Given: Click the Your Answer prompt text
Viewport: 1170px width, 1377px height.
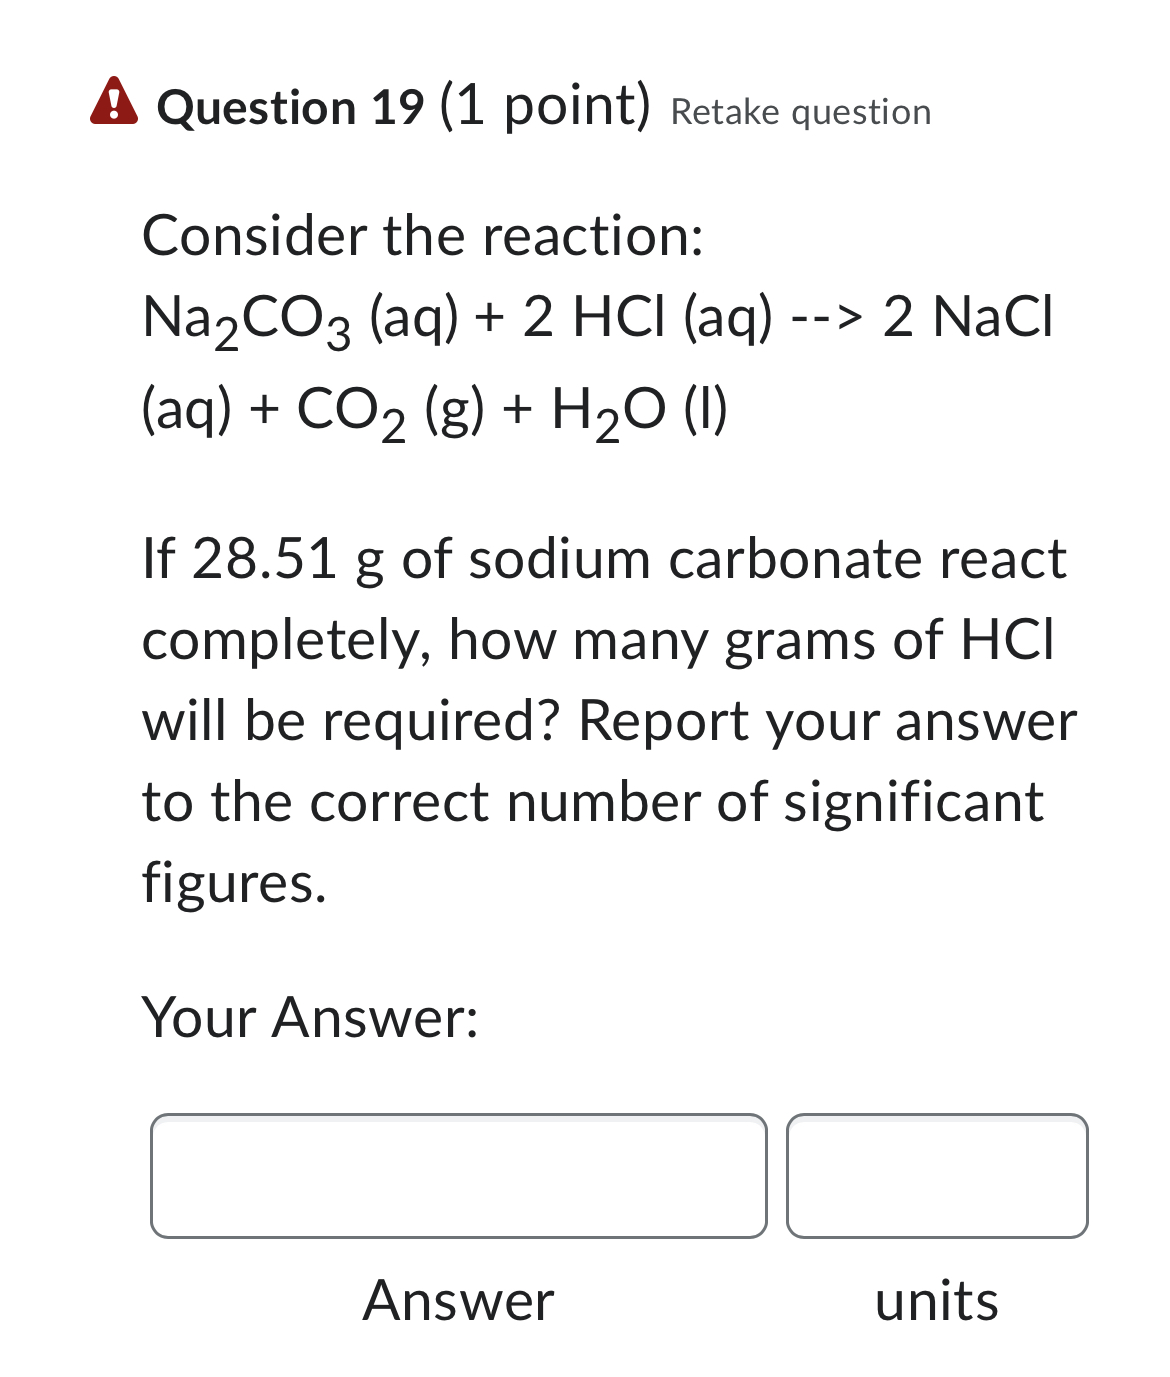Looking at the screenshot, I should tap(312, 1020).
